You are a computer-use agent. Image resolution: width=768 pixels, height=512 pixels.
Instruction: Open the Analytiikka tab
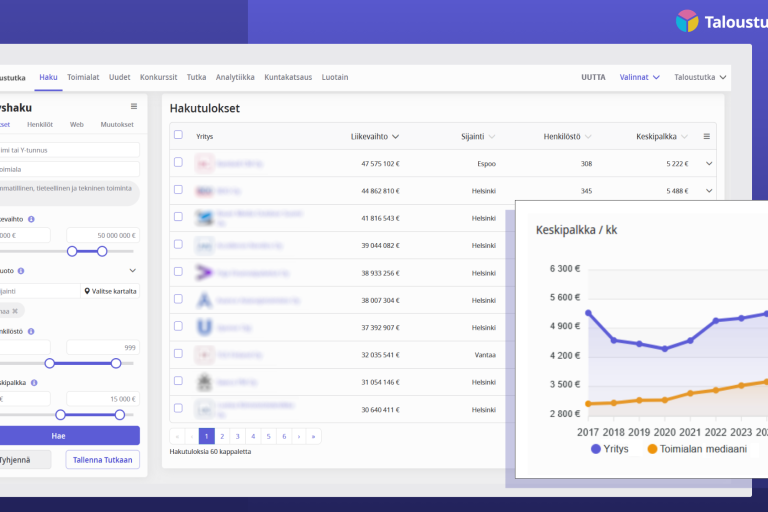tap(235, 77)
